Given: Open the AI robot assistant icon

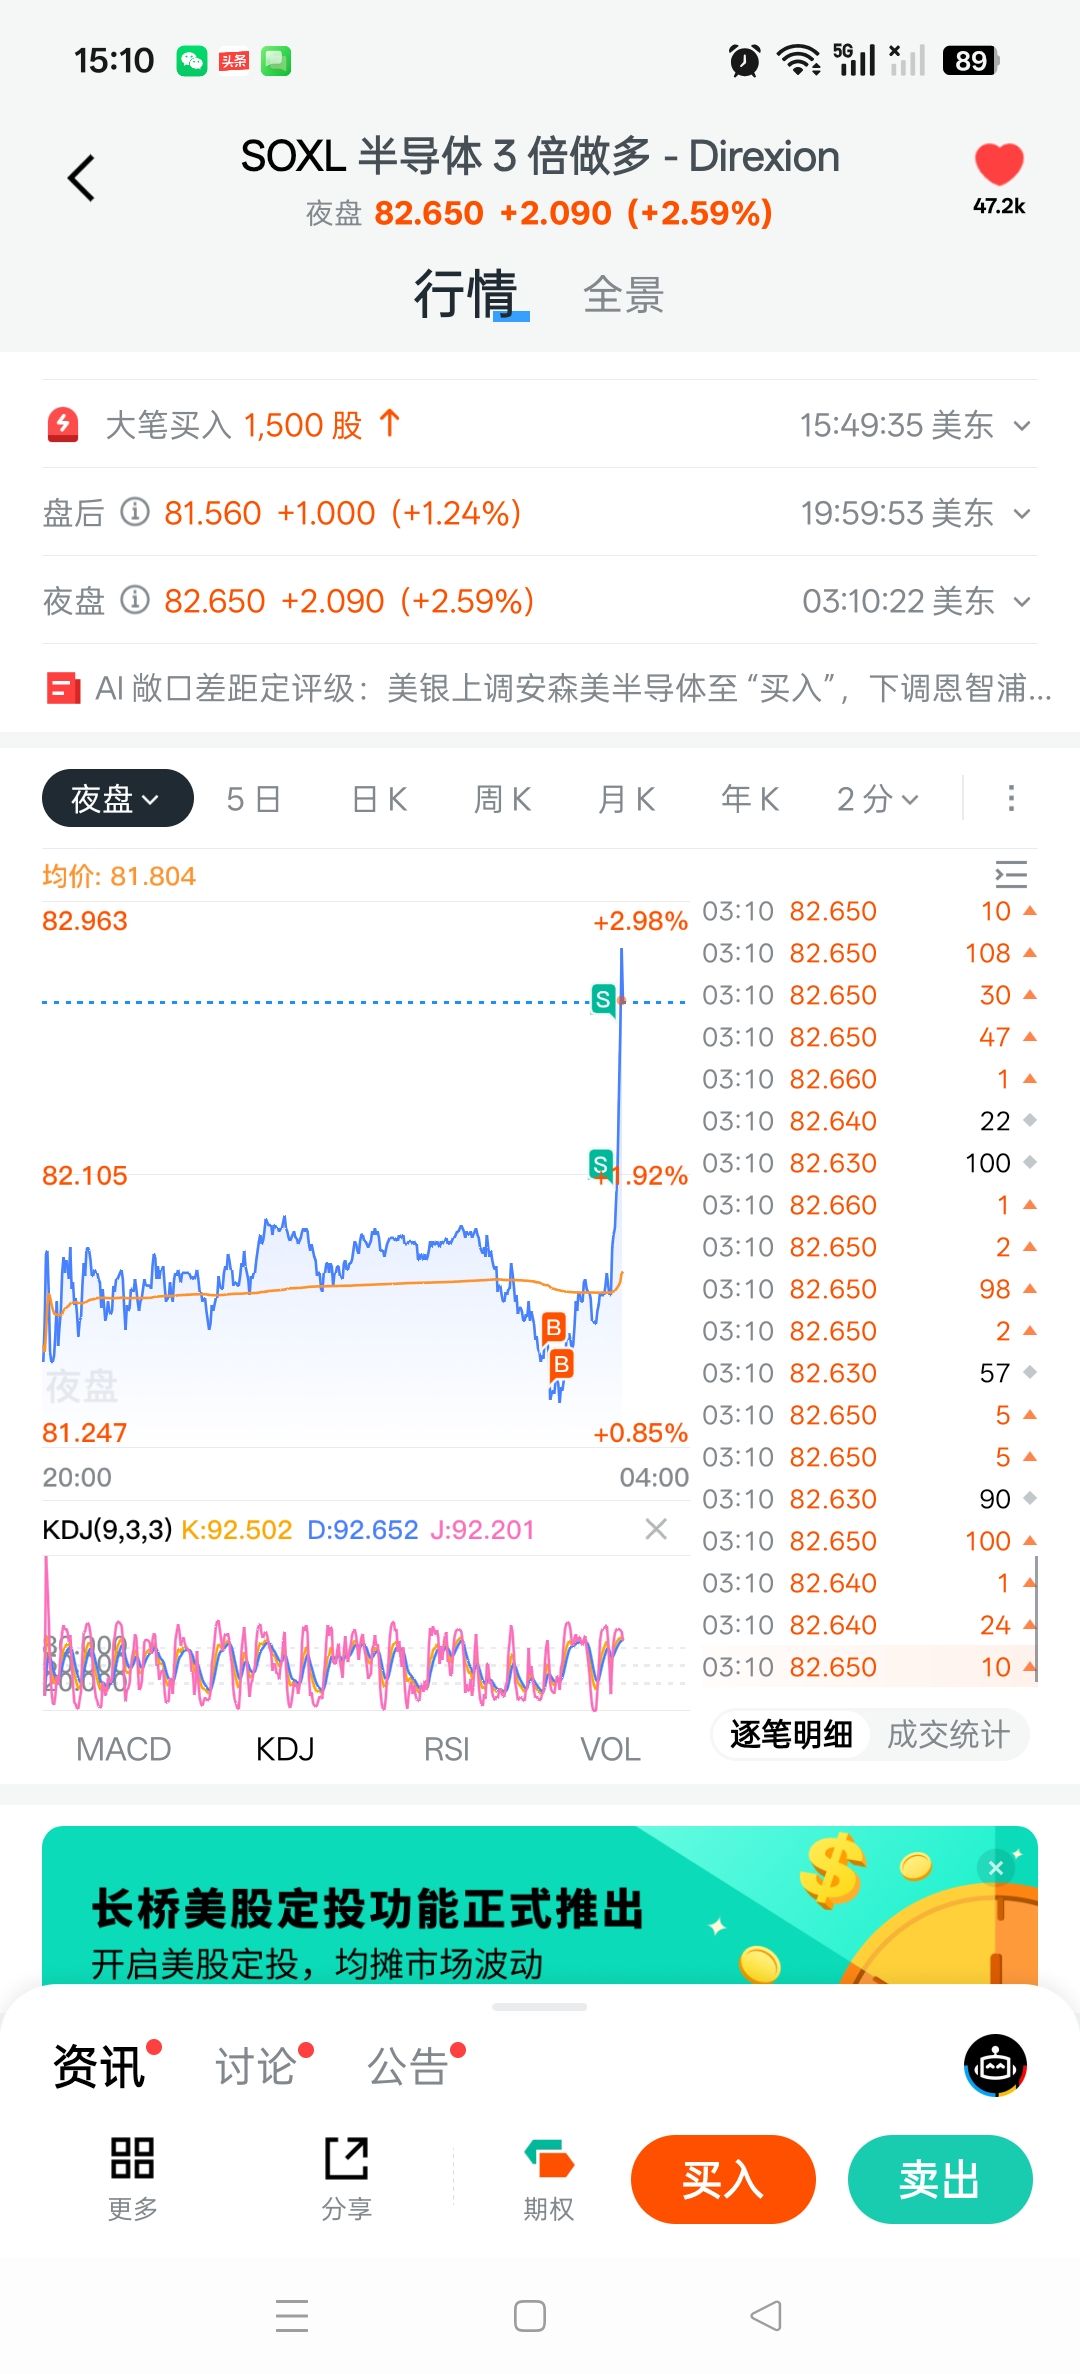Looking at the screenshot, I should coord(995,2065).
